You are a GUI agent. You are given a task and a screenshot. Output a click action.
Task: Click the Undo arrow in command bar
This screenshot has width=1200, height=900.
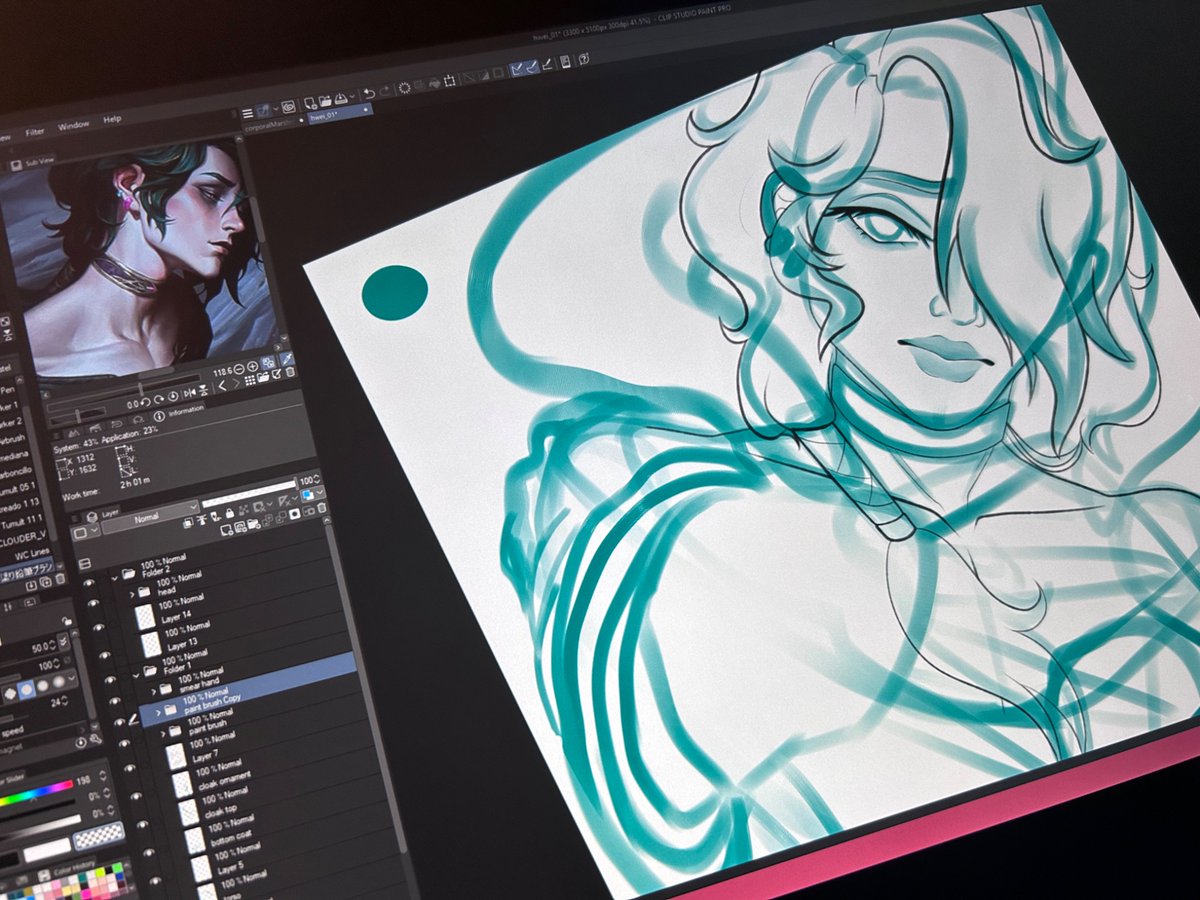(x=369, y=94)
